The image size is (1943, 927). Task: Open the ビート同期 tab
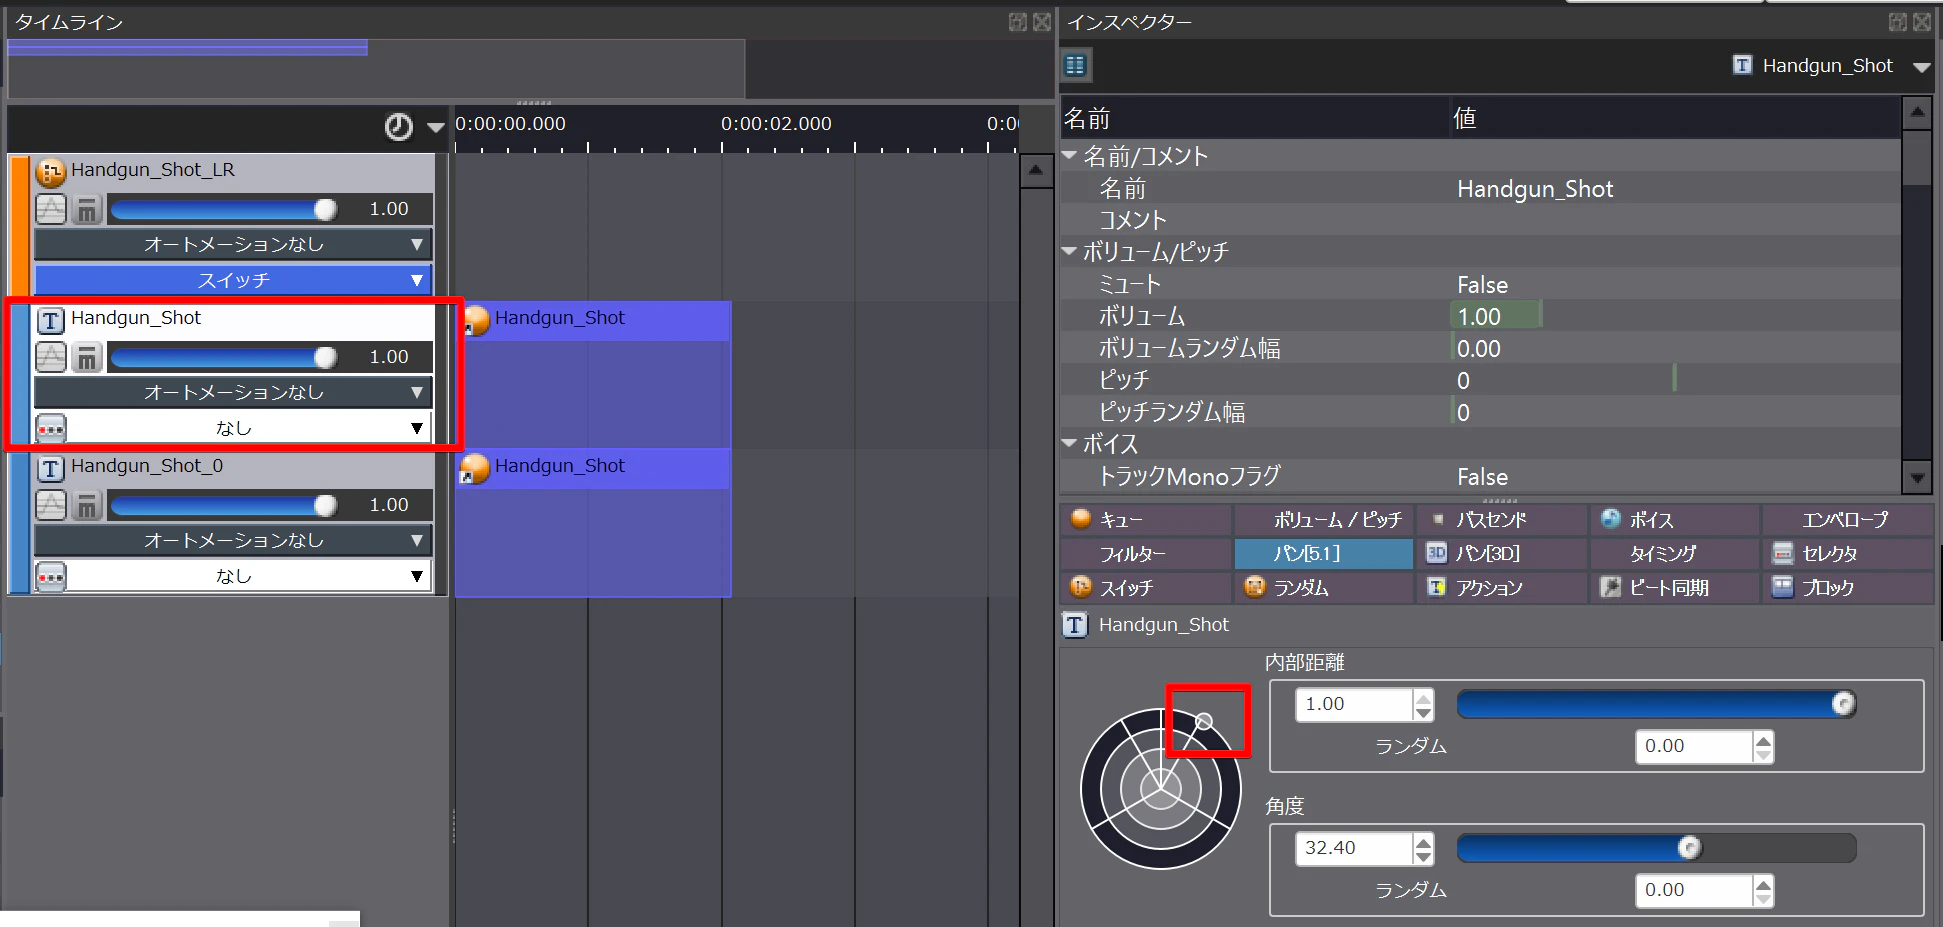[1675, 588]
